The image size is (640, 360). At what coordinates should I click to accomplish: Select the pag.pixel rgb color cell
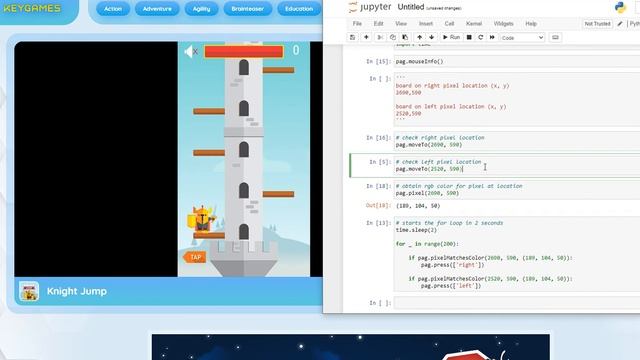point(517,189)
